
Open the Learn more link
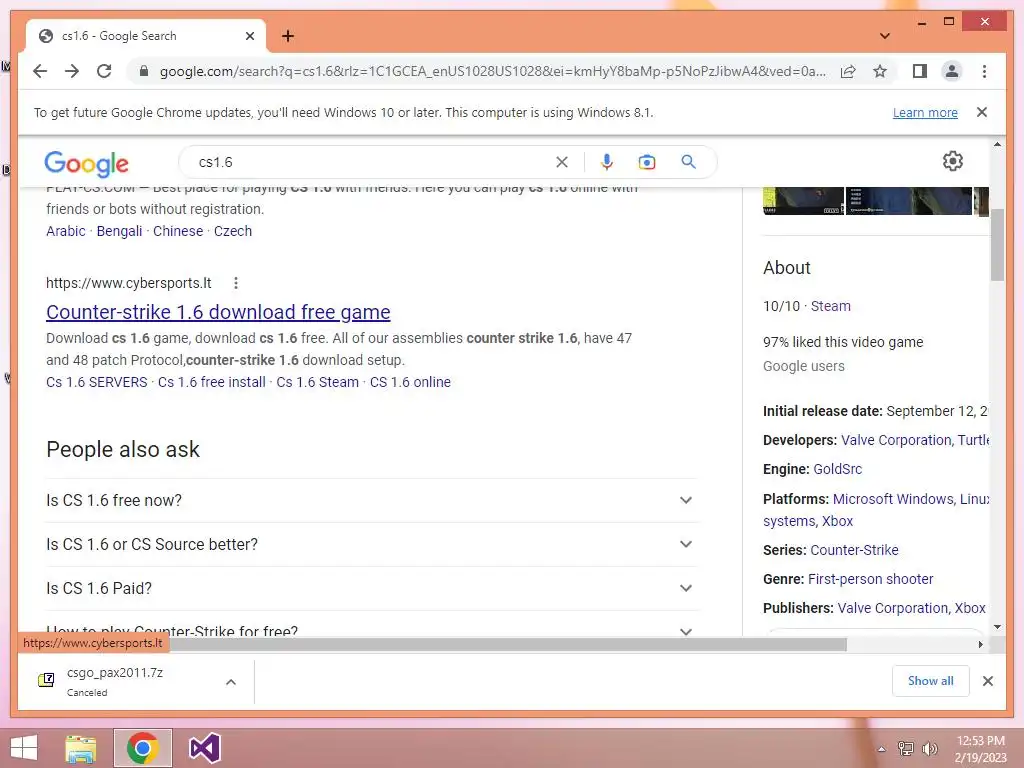pos(925,112)
